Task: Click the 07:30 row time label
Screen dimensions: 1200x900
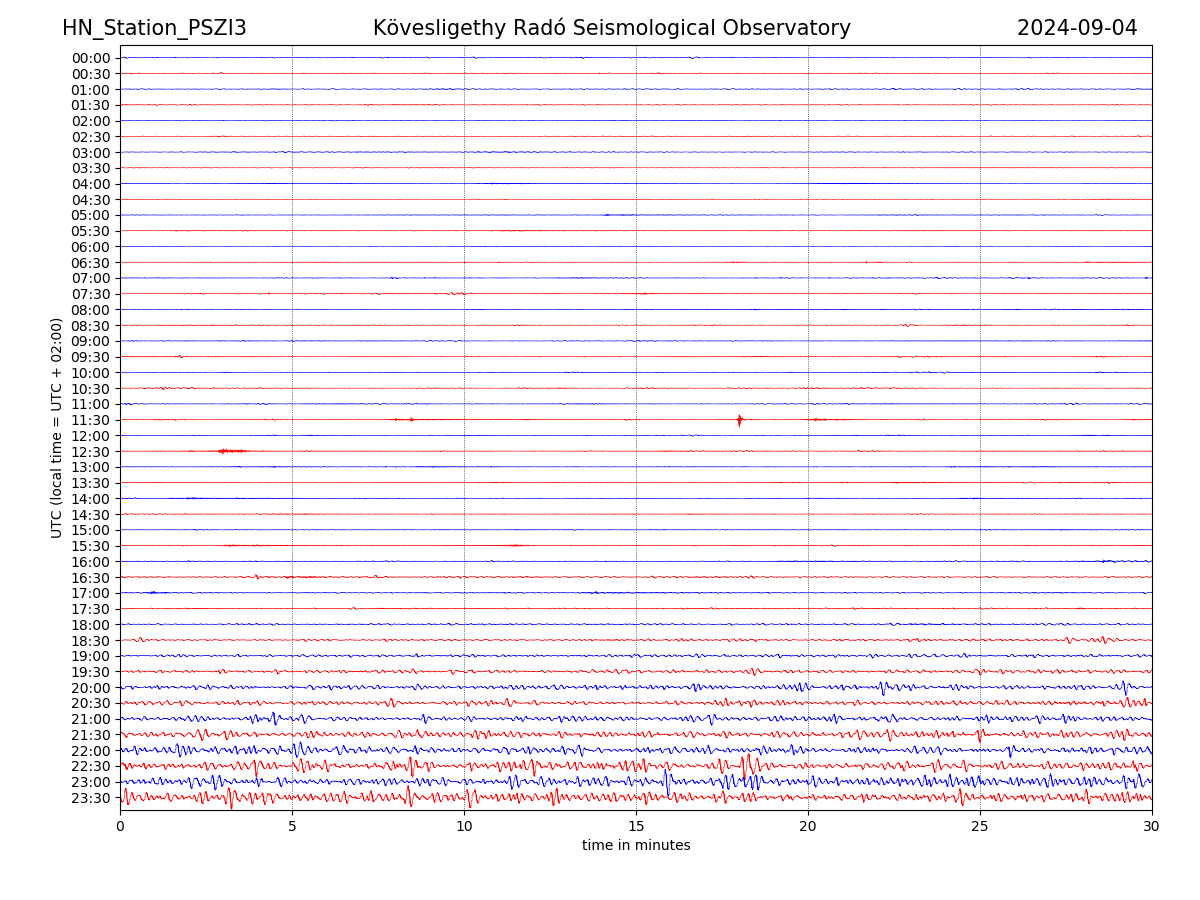Action: point(91,294)
